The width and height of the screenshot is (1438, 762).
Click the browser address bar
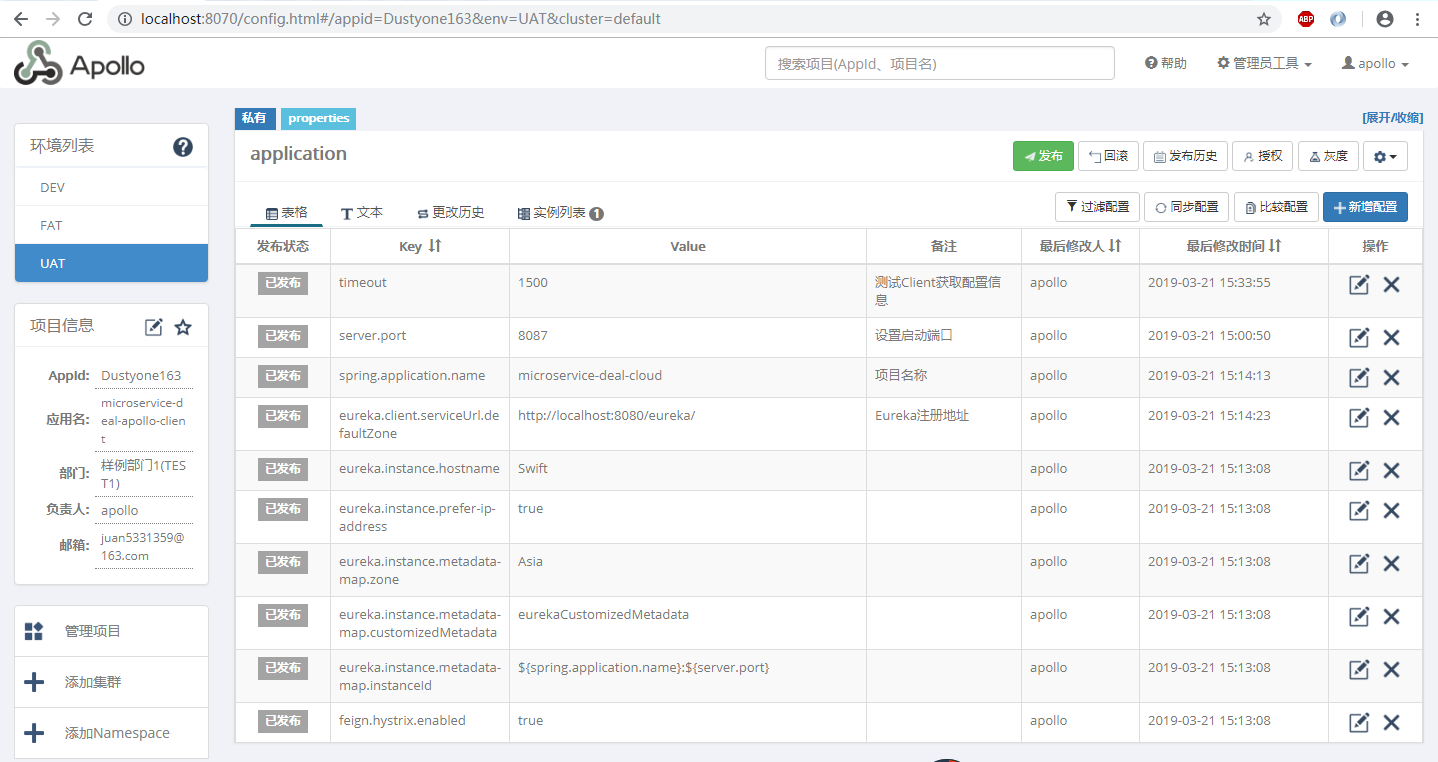pos(680,19)
